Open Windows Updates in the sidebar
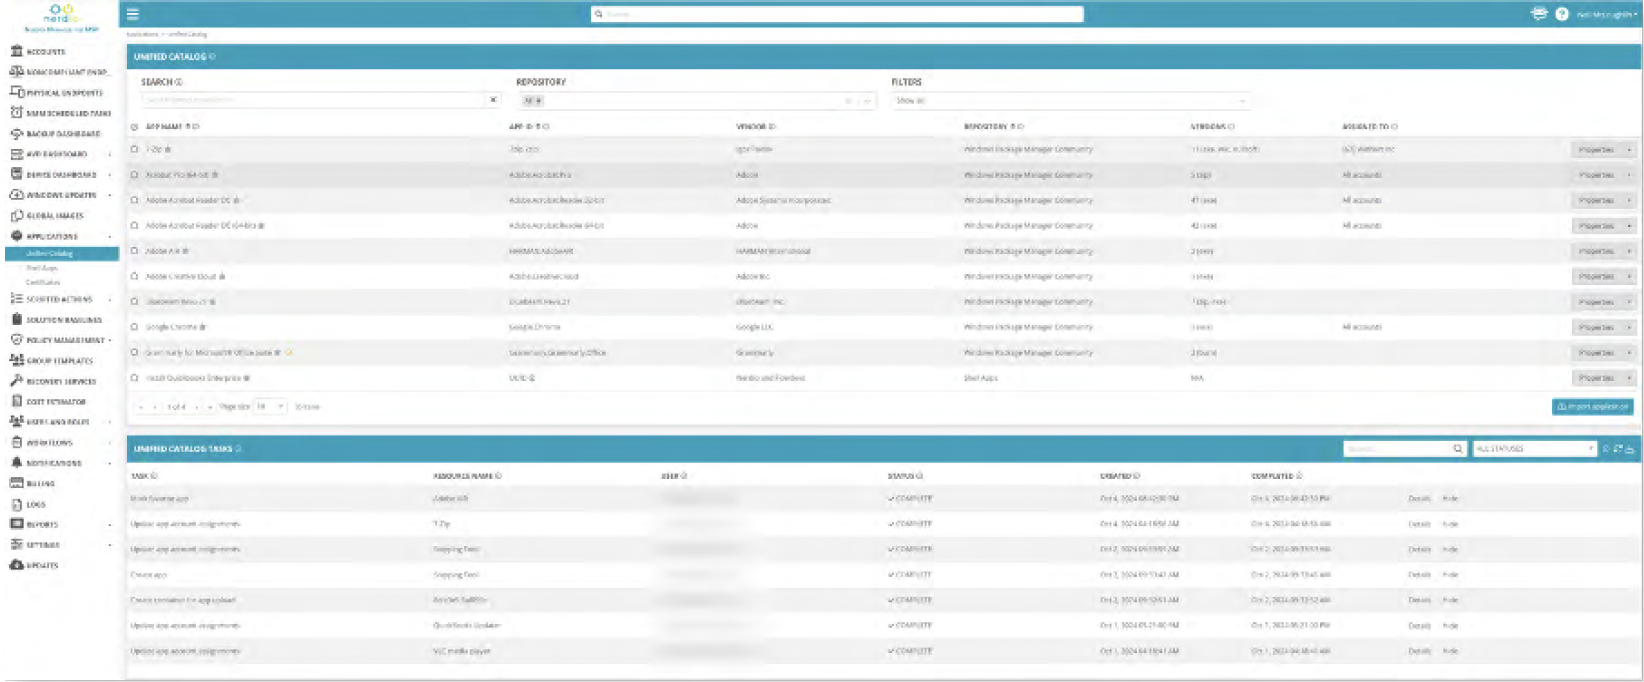 [61, 195]
